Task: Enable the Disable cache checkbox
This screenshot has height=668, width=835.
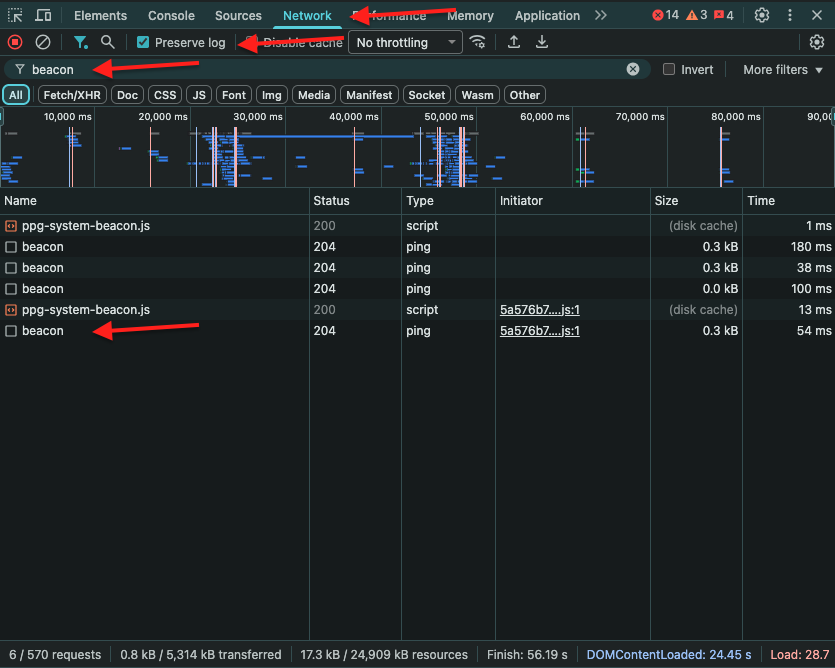Action: (x=251, y=43)
